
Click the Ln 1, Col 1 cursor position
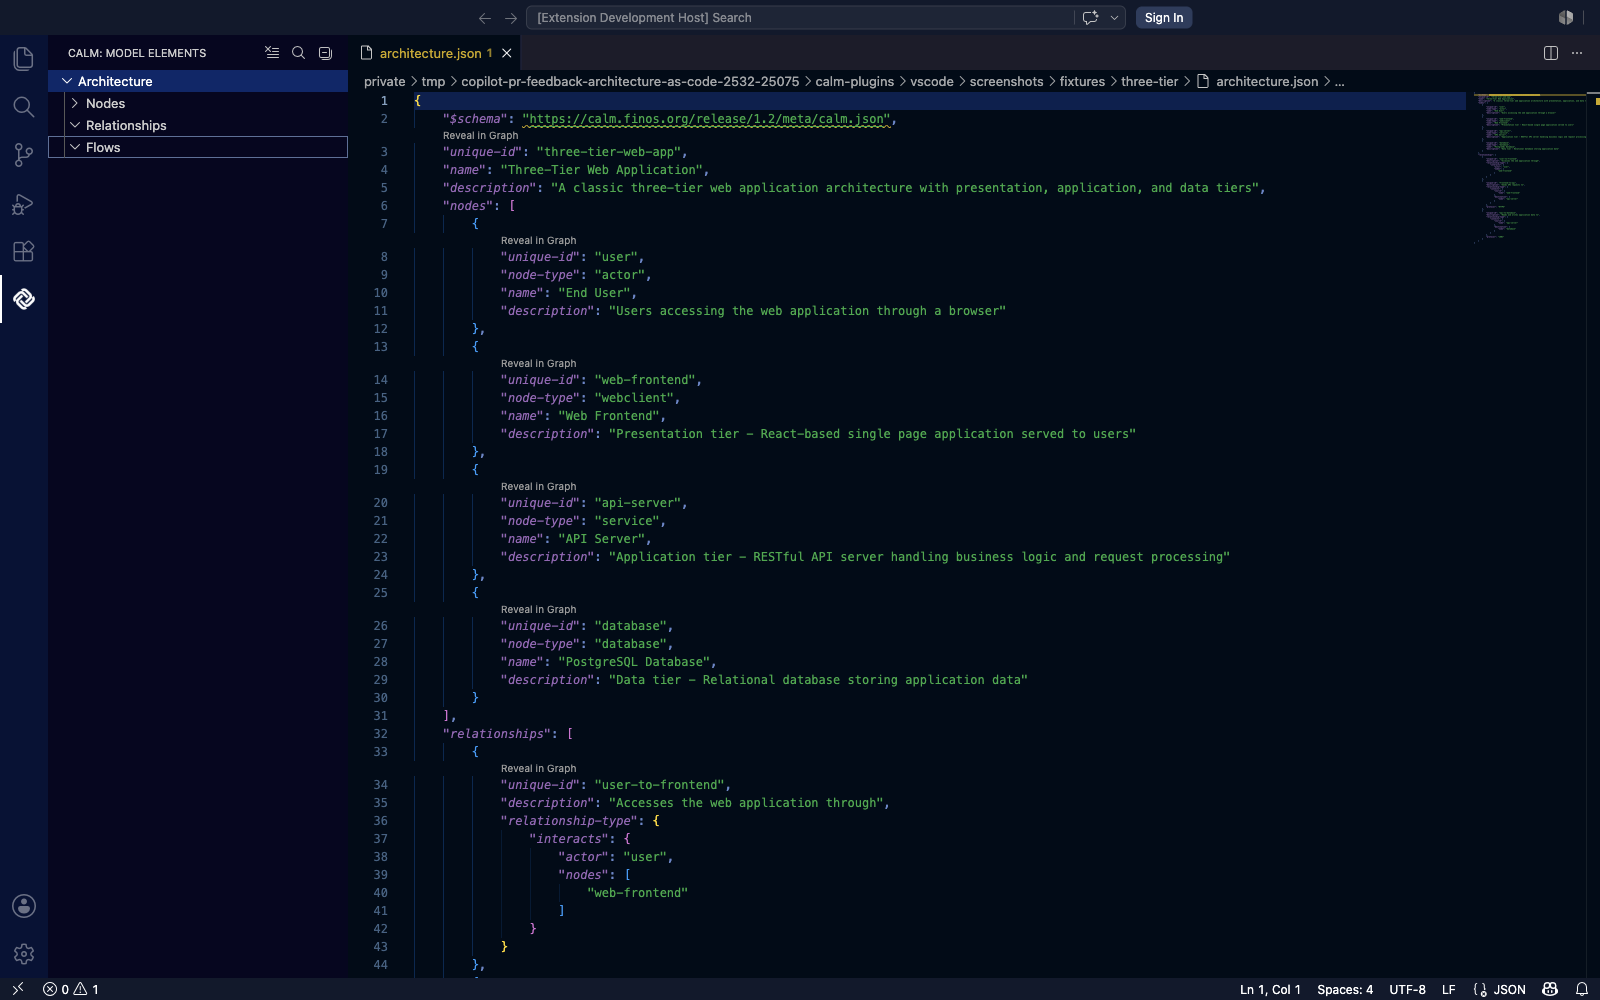tap(1270, 989)
